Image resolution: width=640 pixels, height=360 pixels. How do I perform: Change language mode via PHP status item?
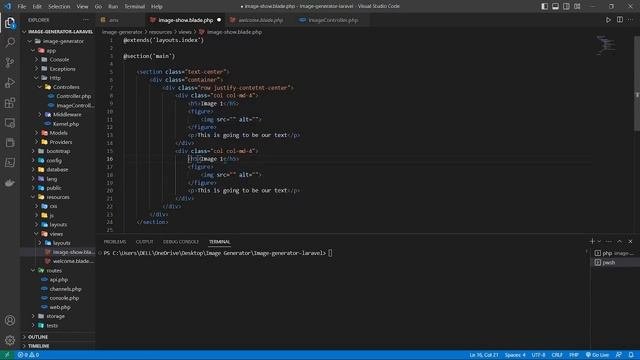574,355
